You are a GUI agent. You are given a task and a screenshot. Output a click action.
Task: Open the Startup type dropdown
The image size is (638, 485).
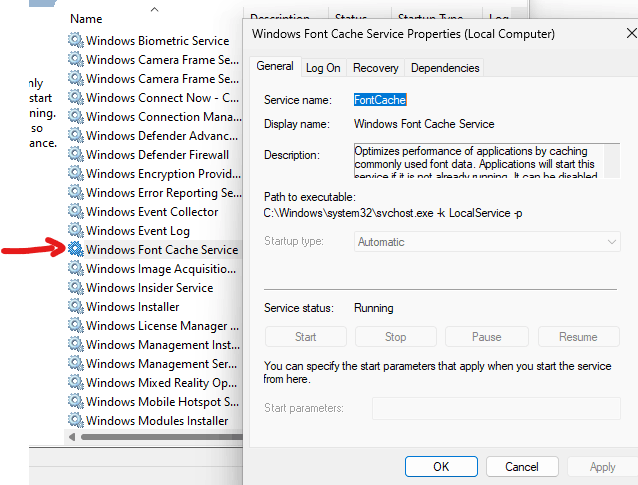pyautogui.click(x=487, y=242)
